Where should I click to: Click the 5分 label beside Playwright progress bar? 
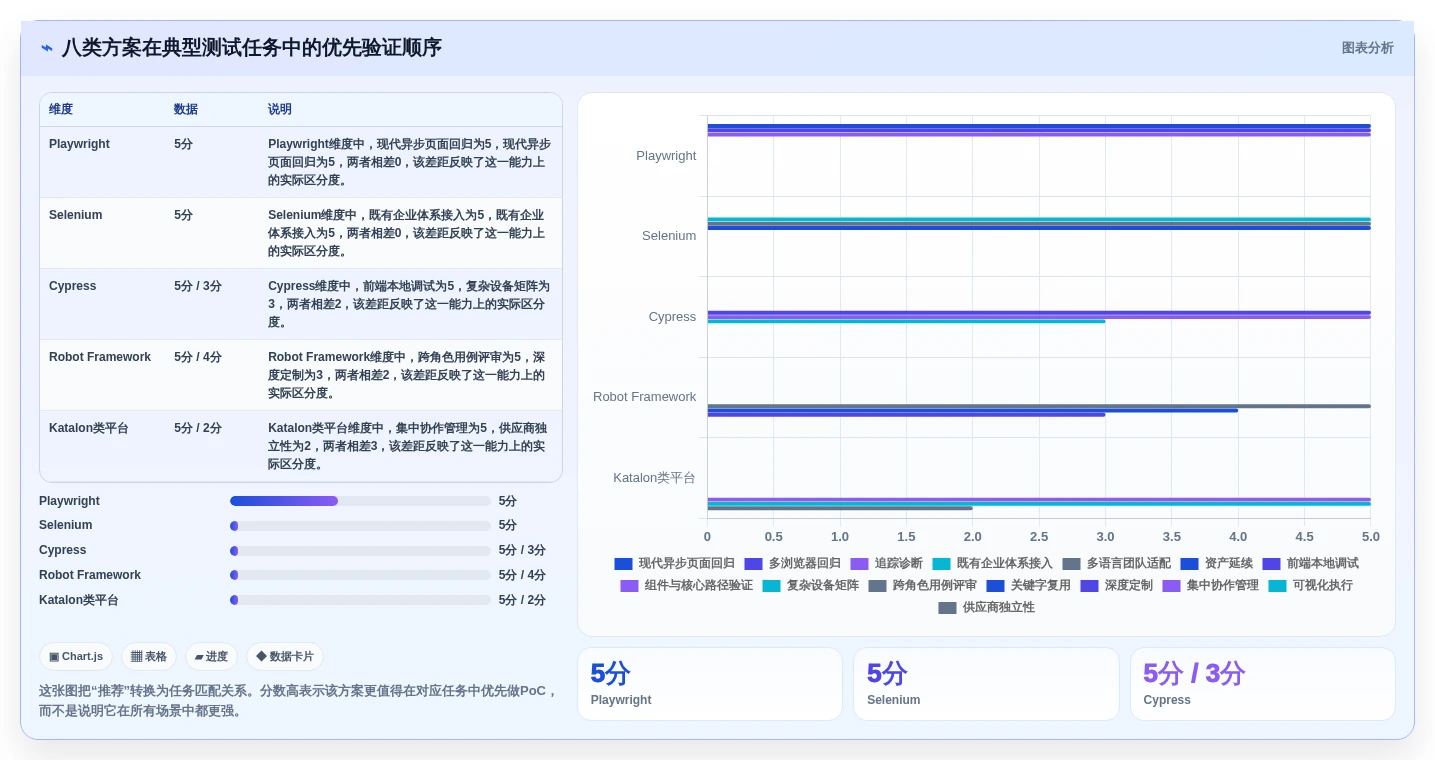(x=508, y=501)
